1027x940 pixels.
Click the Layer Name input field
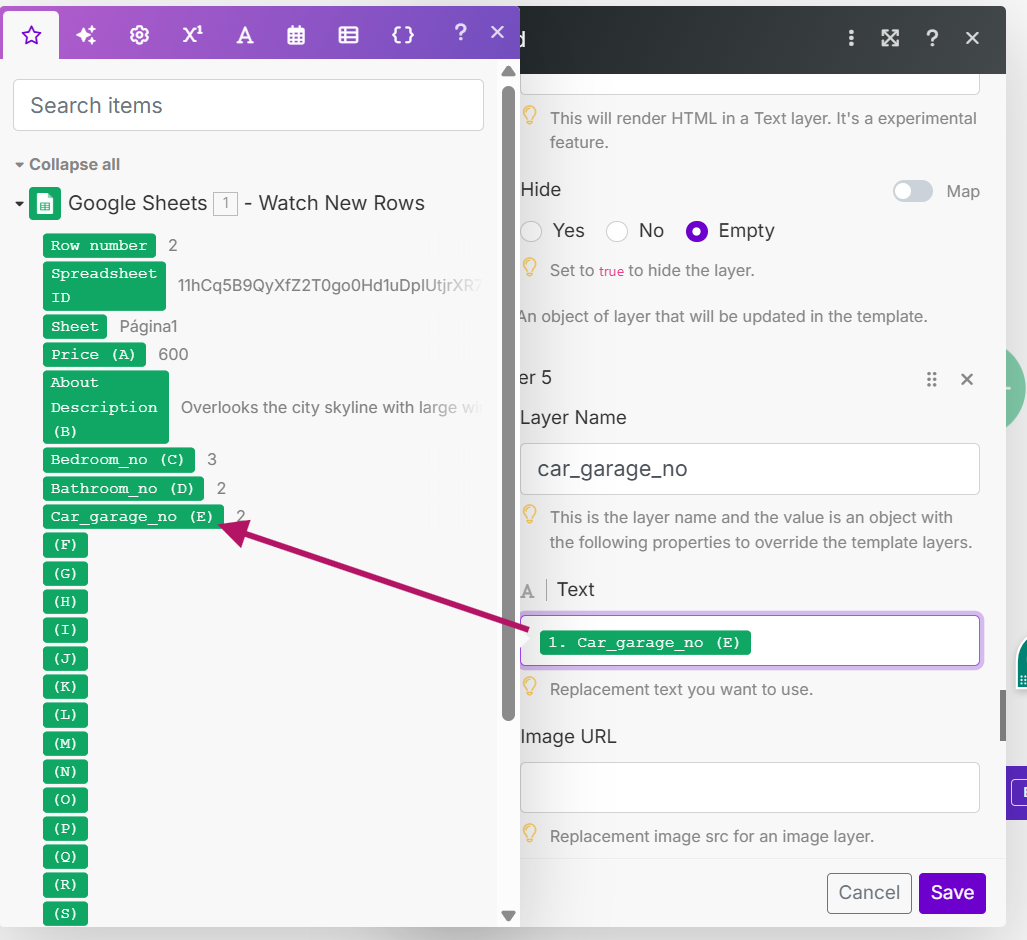click(749, 469)
